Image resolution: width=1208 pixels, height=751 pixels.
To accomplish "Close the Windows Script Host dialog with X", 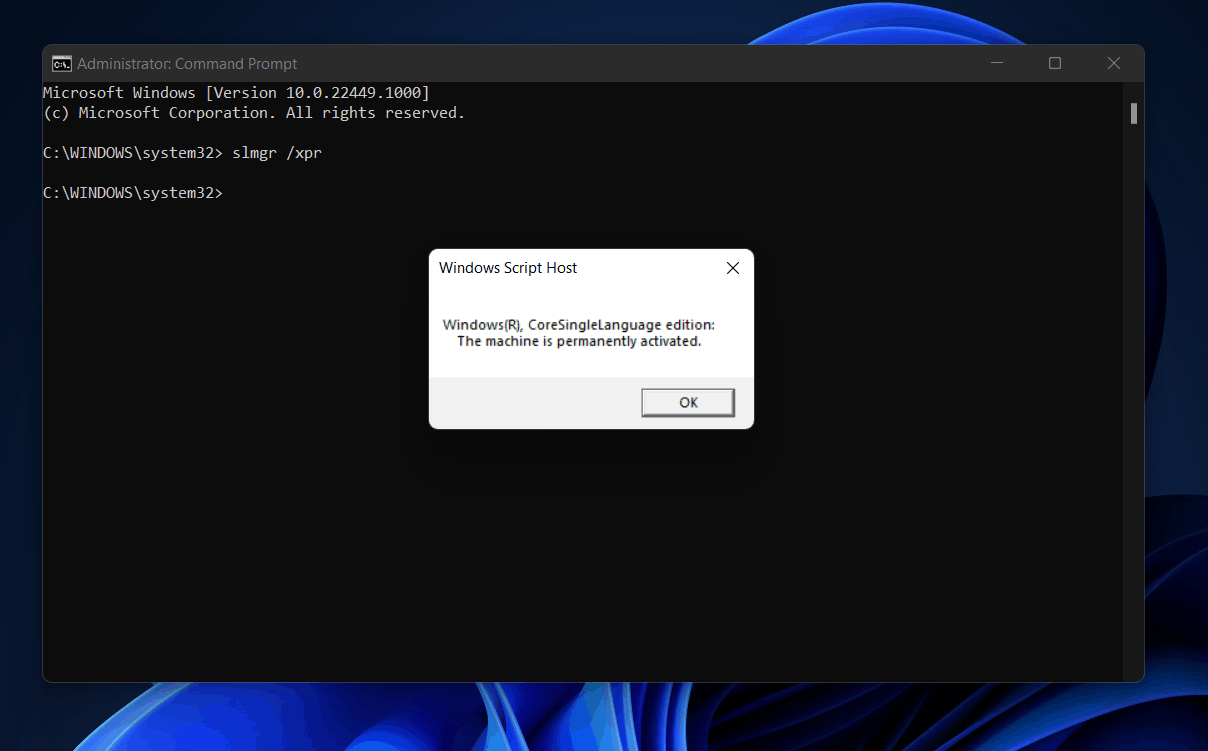I will tap(732, 268).
